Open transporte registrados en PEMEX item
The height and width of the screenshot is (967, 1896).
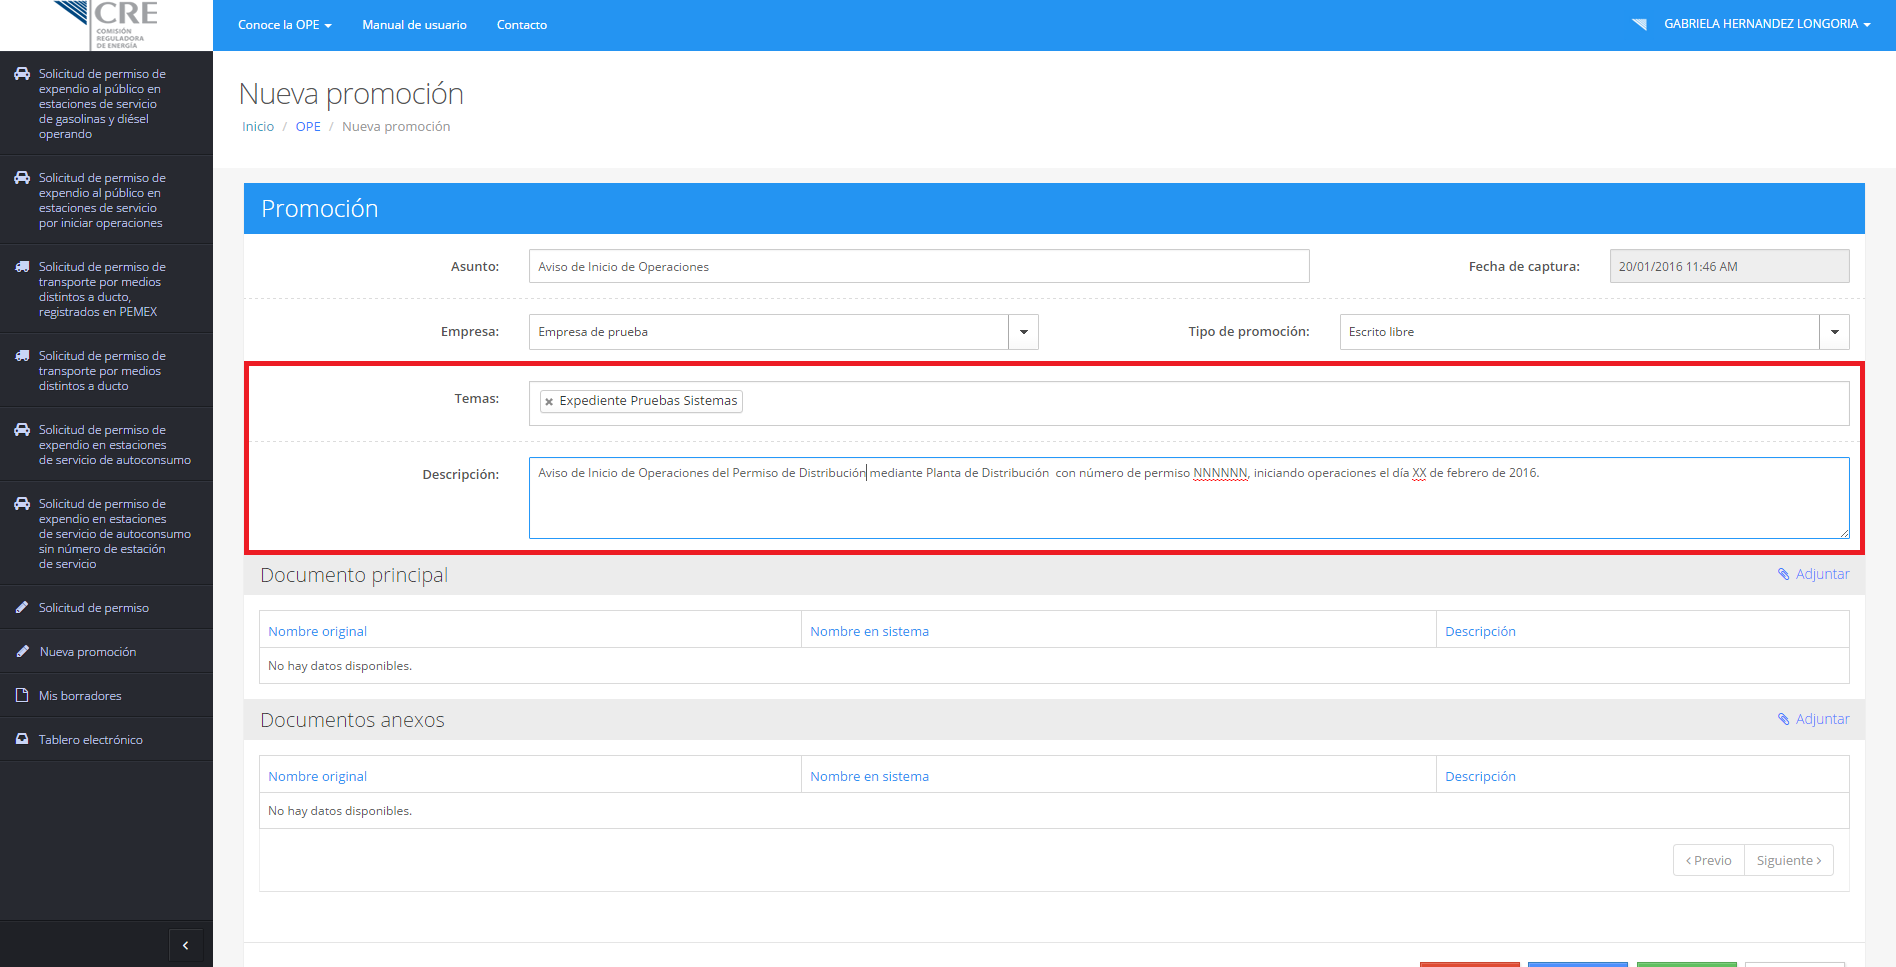pyautogui.click(x=106, y=289)
